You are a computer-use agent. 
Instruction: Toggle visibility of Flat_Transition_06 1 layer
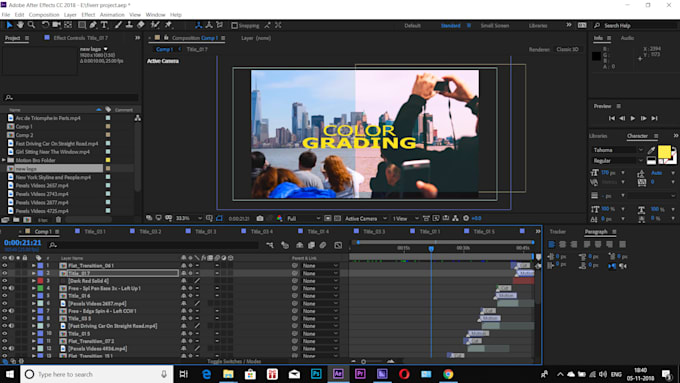[x=5, y=265]
